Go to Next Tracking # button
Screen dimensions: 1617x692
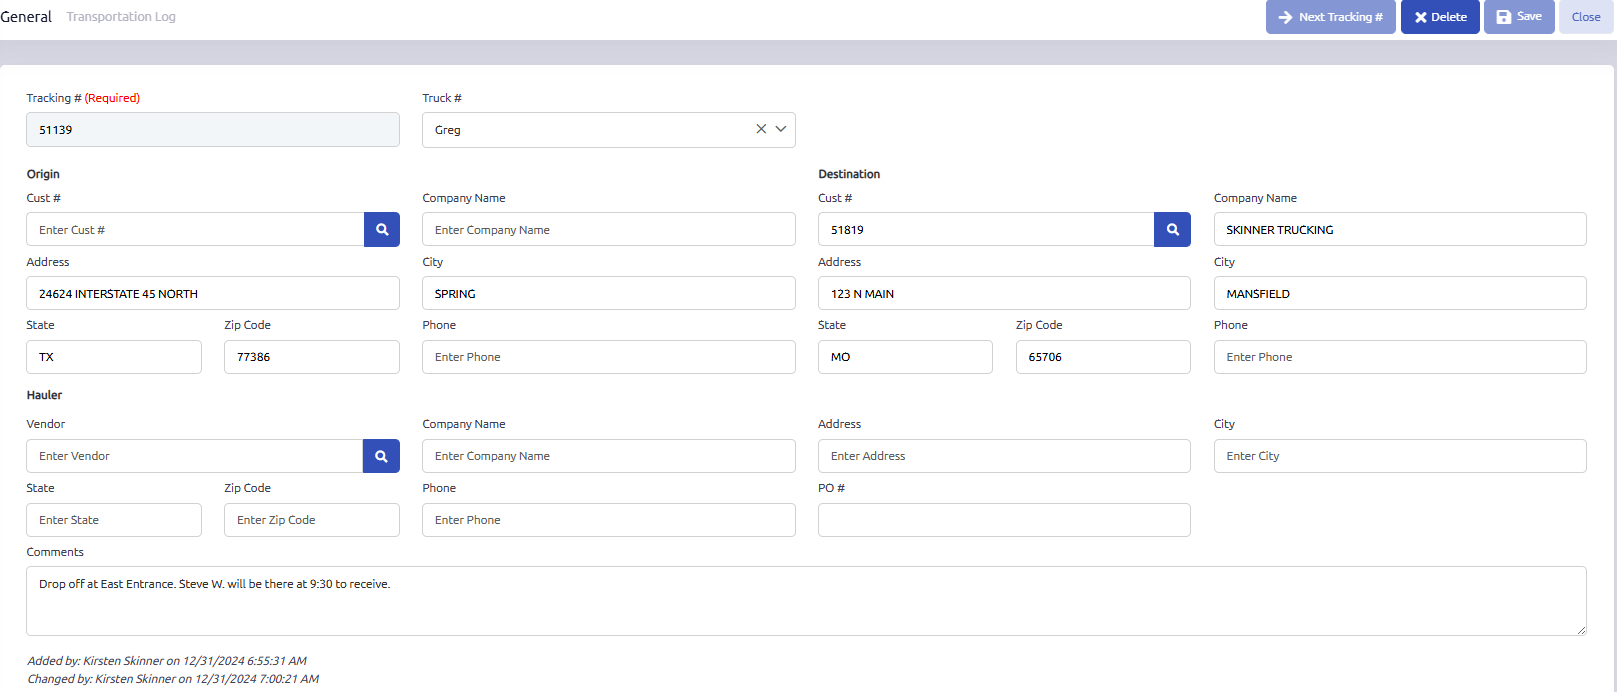tap(1330, 17)
